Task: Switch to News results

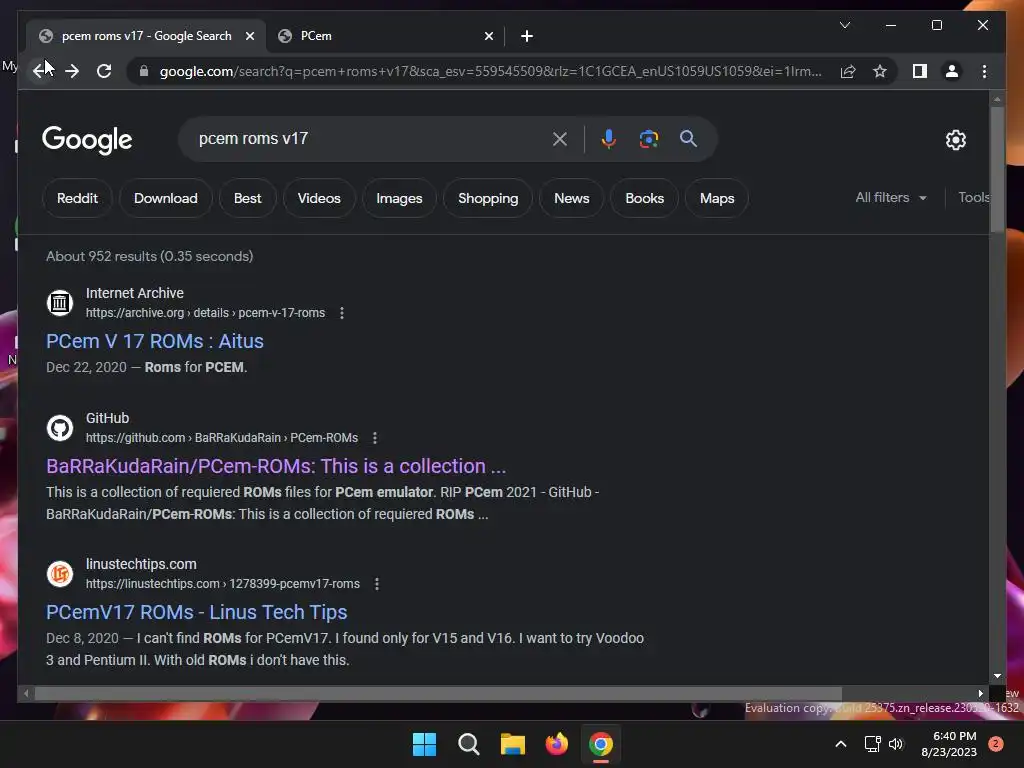Action: [571, 198]
